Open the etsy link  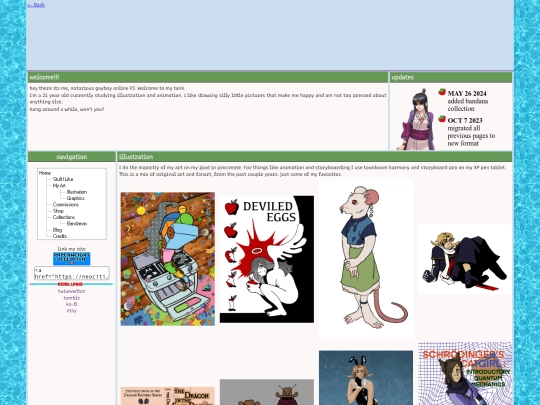point(72,311)
